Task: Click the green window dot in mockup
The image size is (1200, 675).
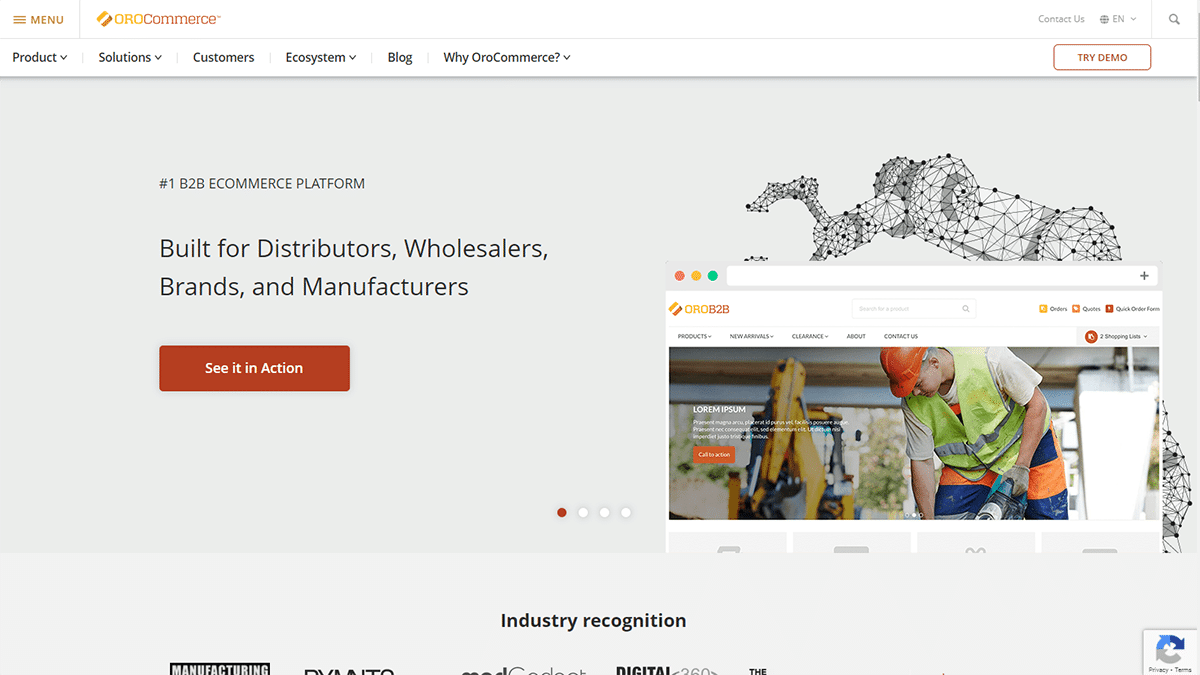Action: coord(713,276)
